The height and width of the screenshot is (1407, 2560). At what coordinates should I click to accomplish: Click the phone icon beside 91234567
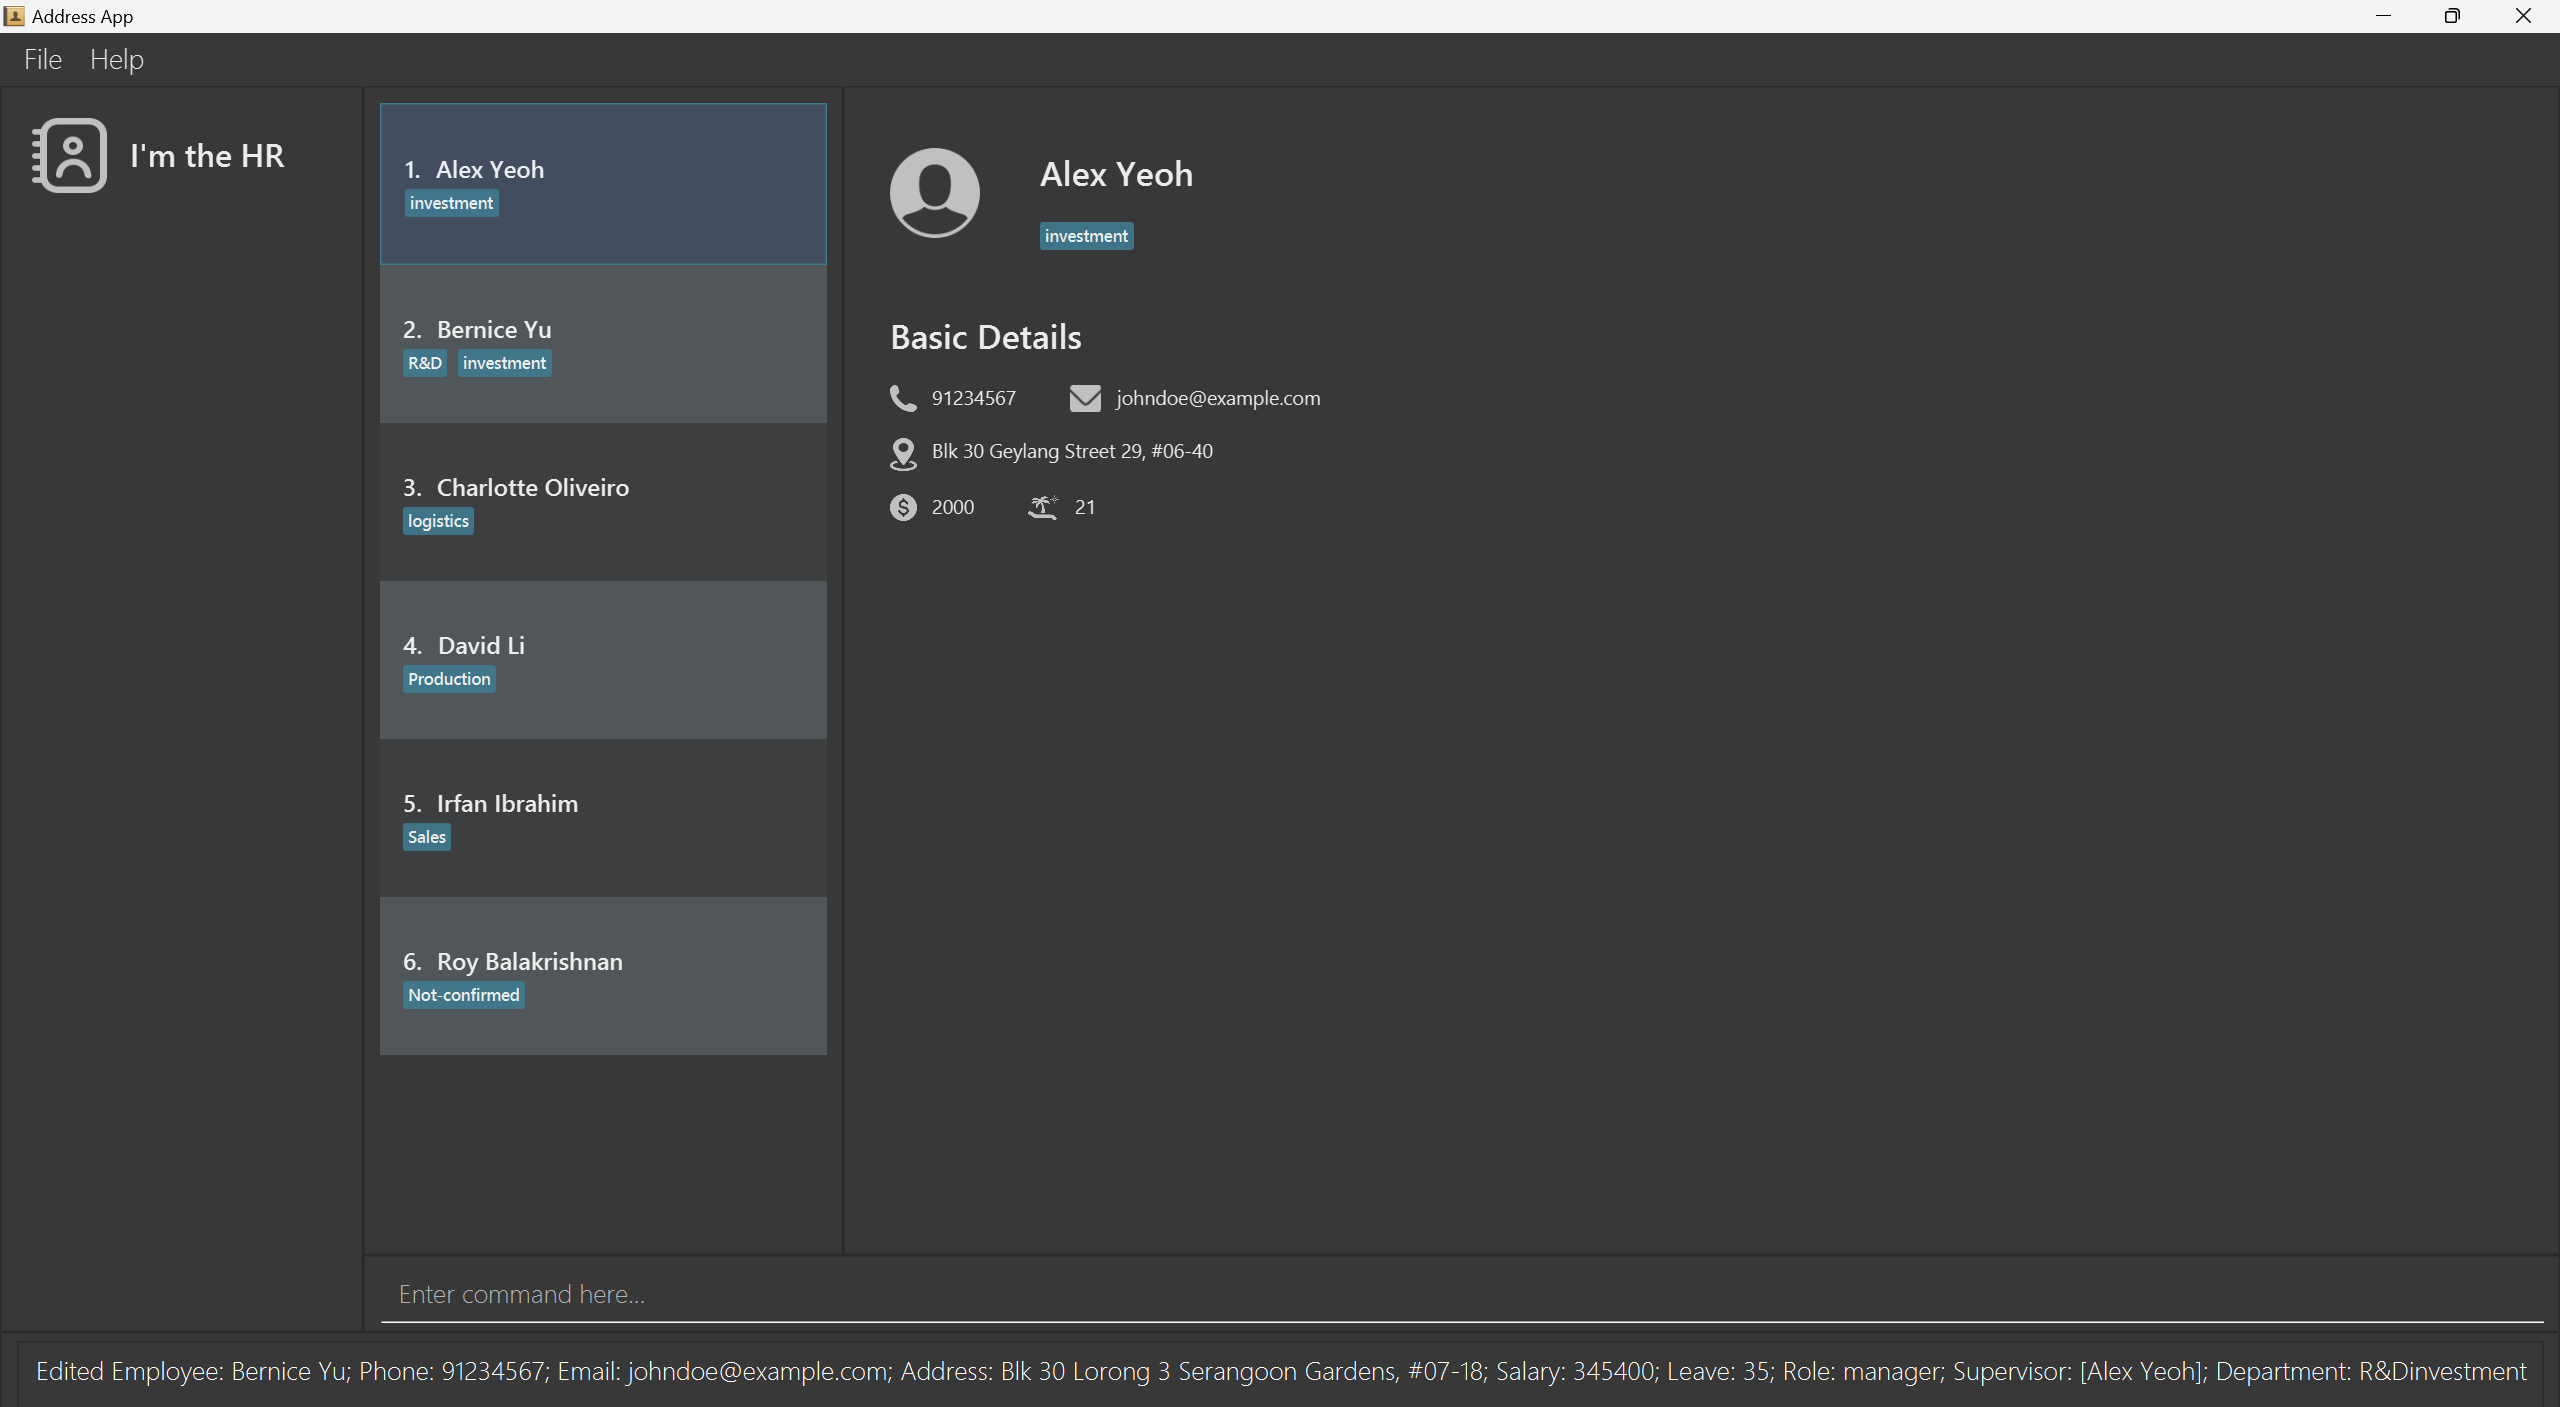pyautogui.click(x=902, y=398)
